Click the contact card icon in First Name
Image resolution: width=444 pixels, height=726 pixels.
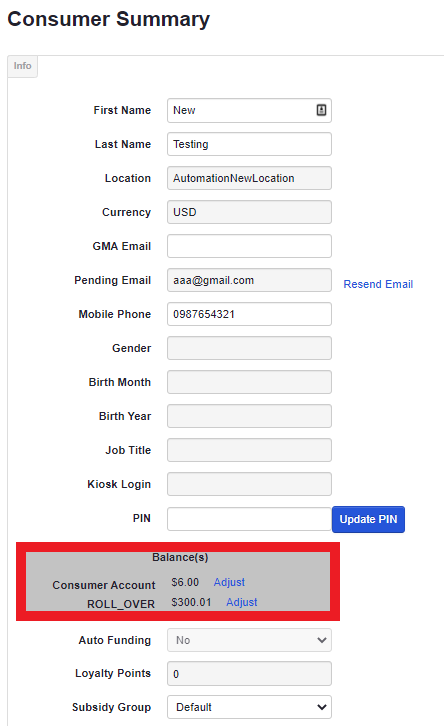(321, 110)
